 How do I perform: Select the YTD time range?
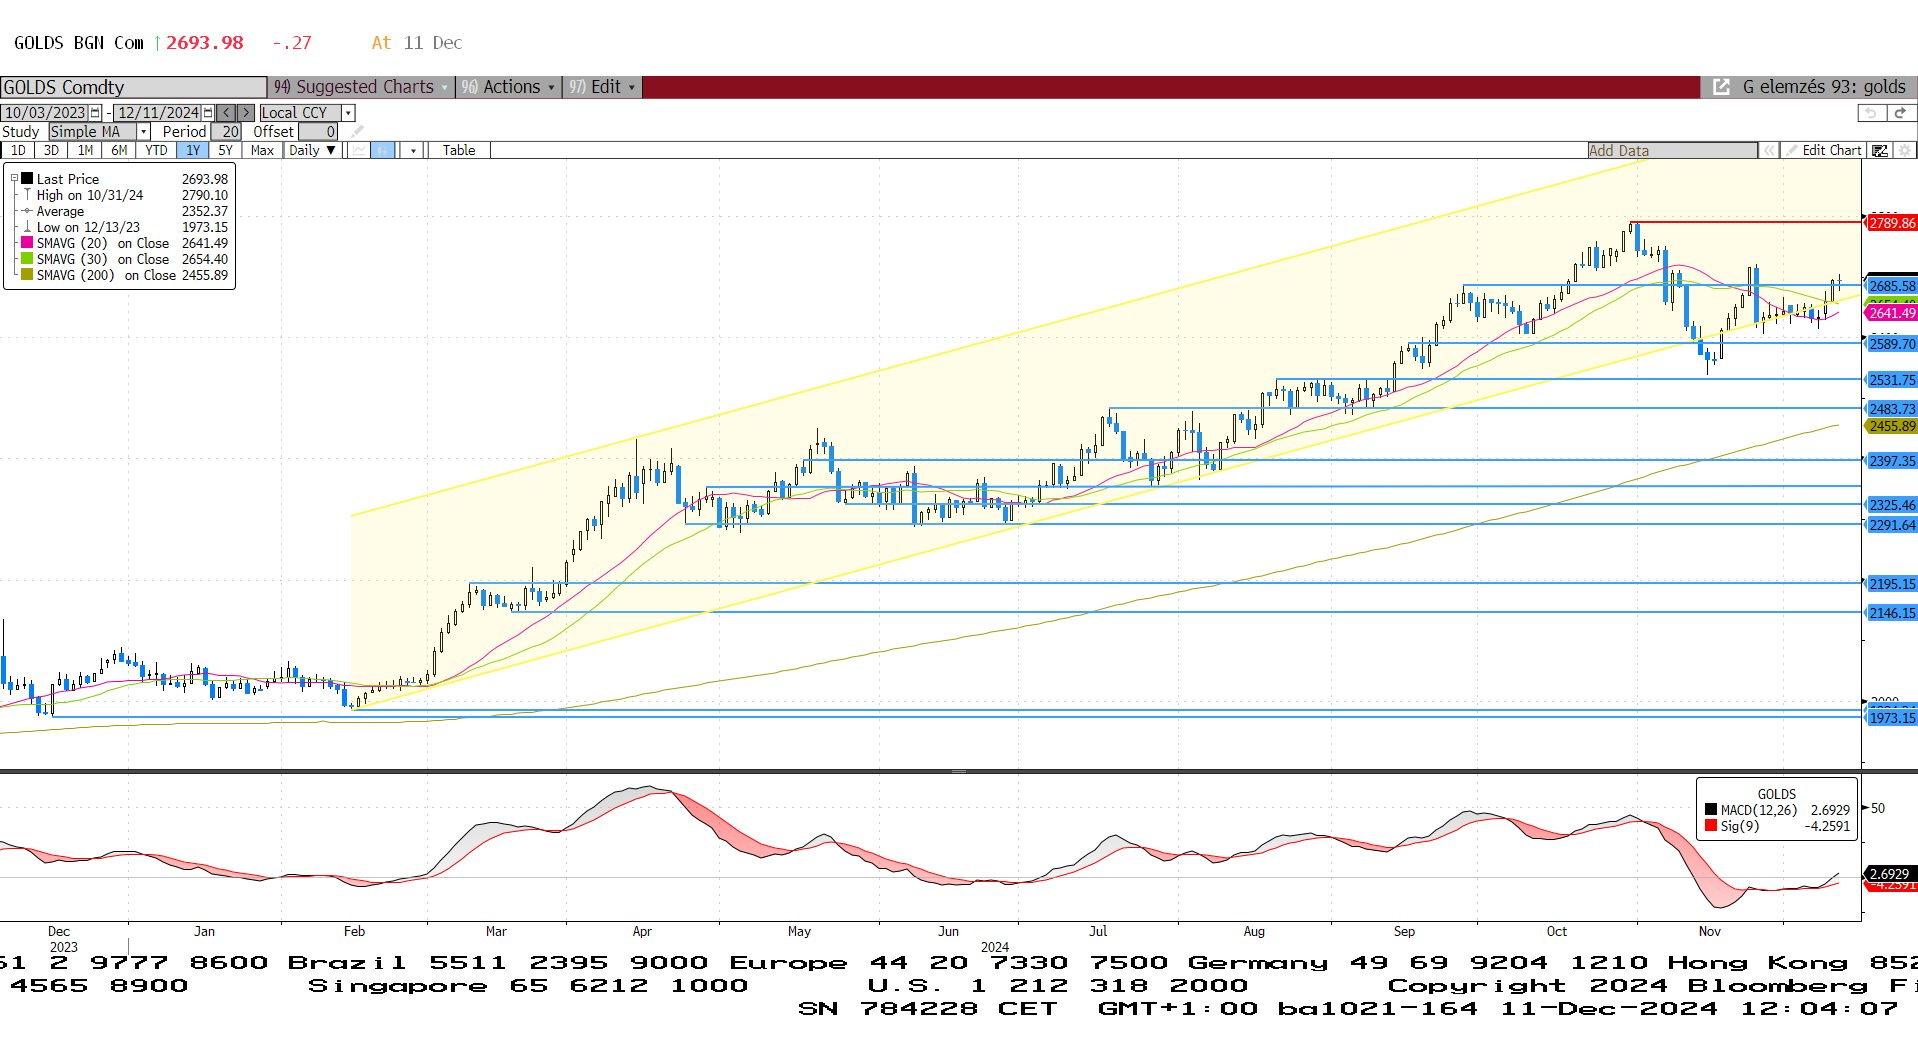[156, 150]
